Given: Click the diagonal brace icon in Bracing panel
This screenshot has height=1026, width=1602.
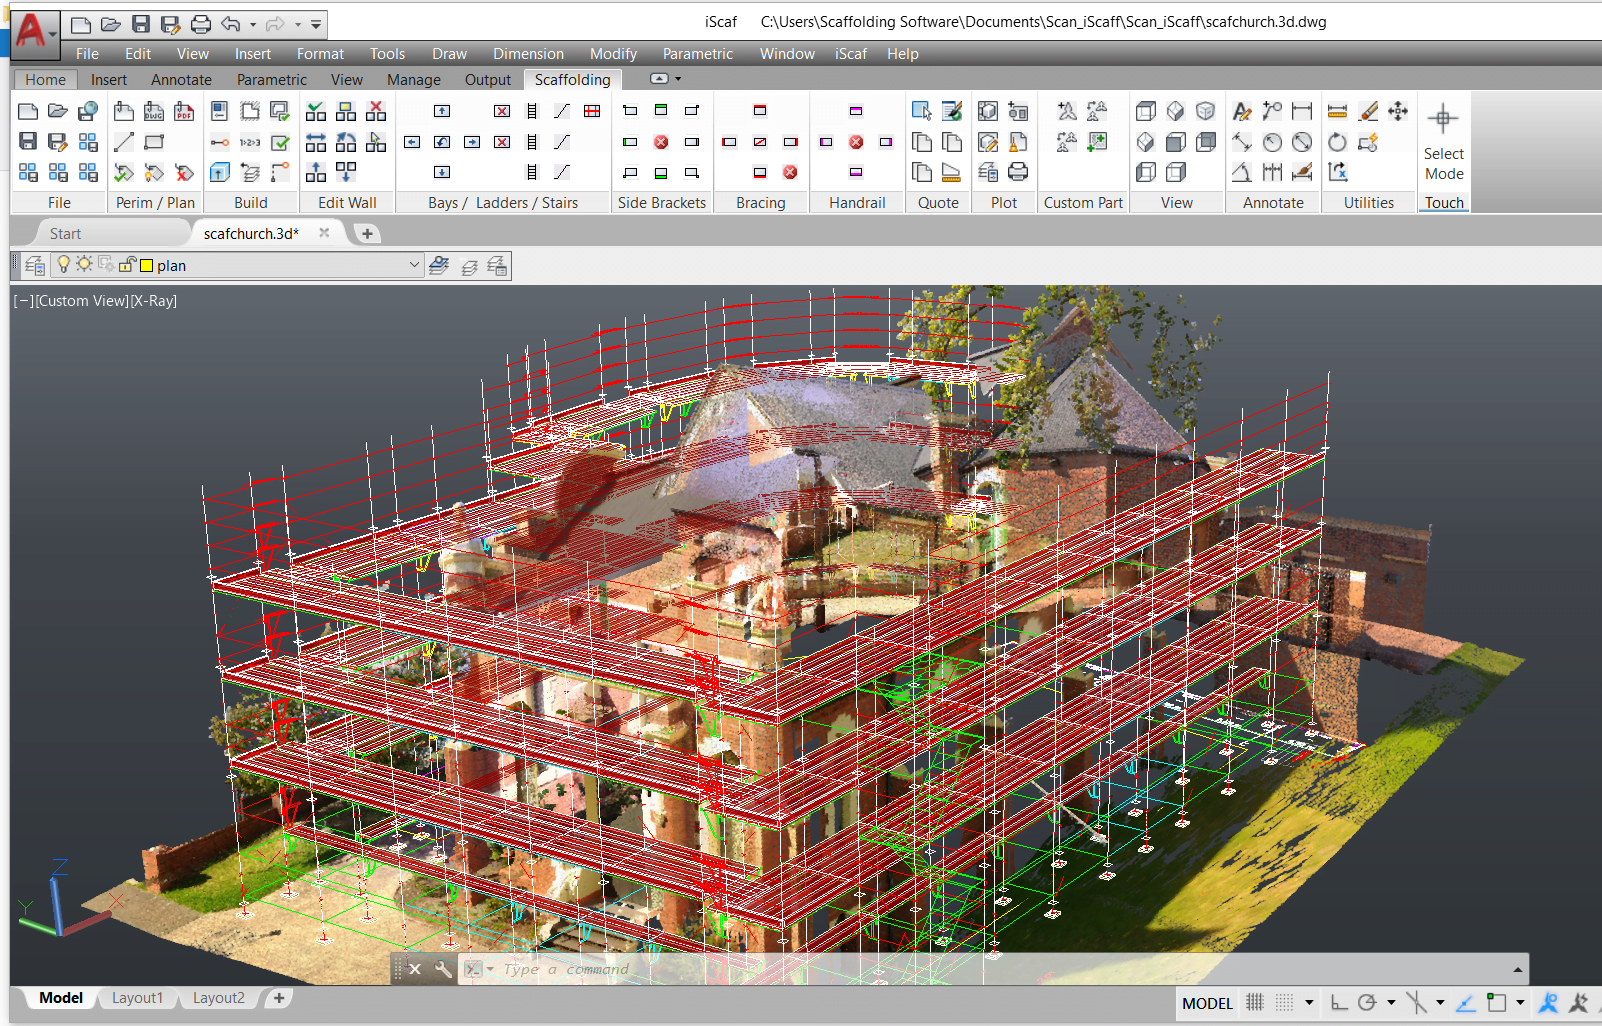Looking at the screenshot, I should (760, 142).
